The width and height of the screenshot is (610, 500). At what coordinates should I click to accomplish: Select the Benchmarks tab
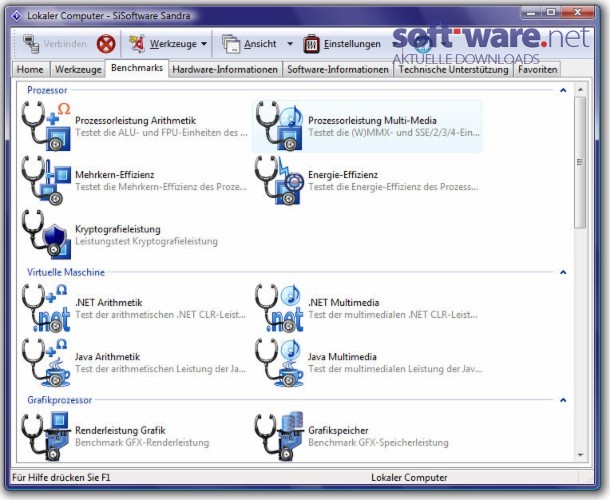coord(137,68)
